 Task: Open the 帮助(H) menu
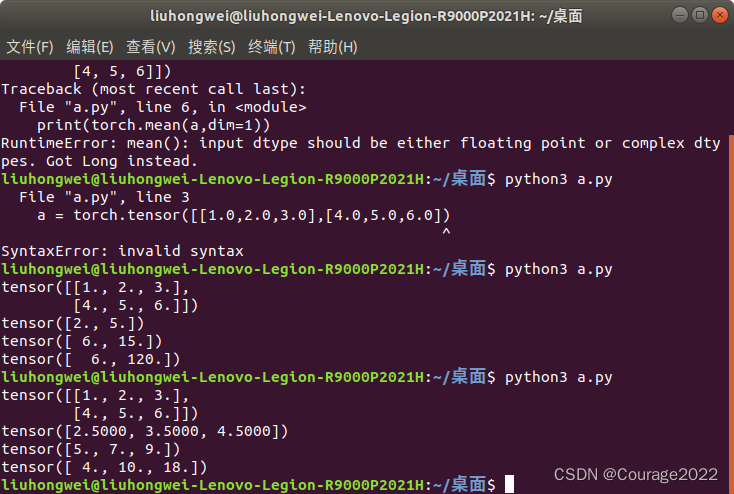[333, 47]
